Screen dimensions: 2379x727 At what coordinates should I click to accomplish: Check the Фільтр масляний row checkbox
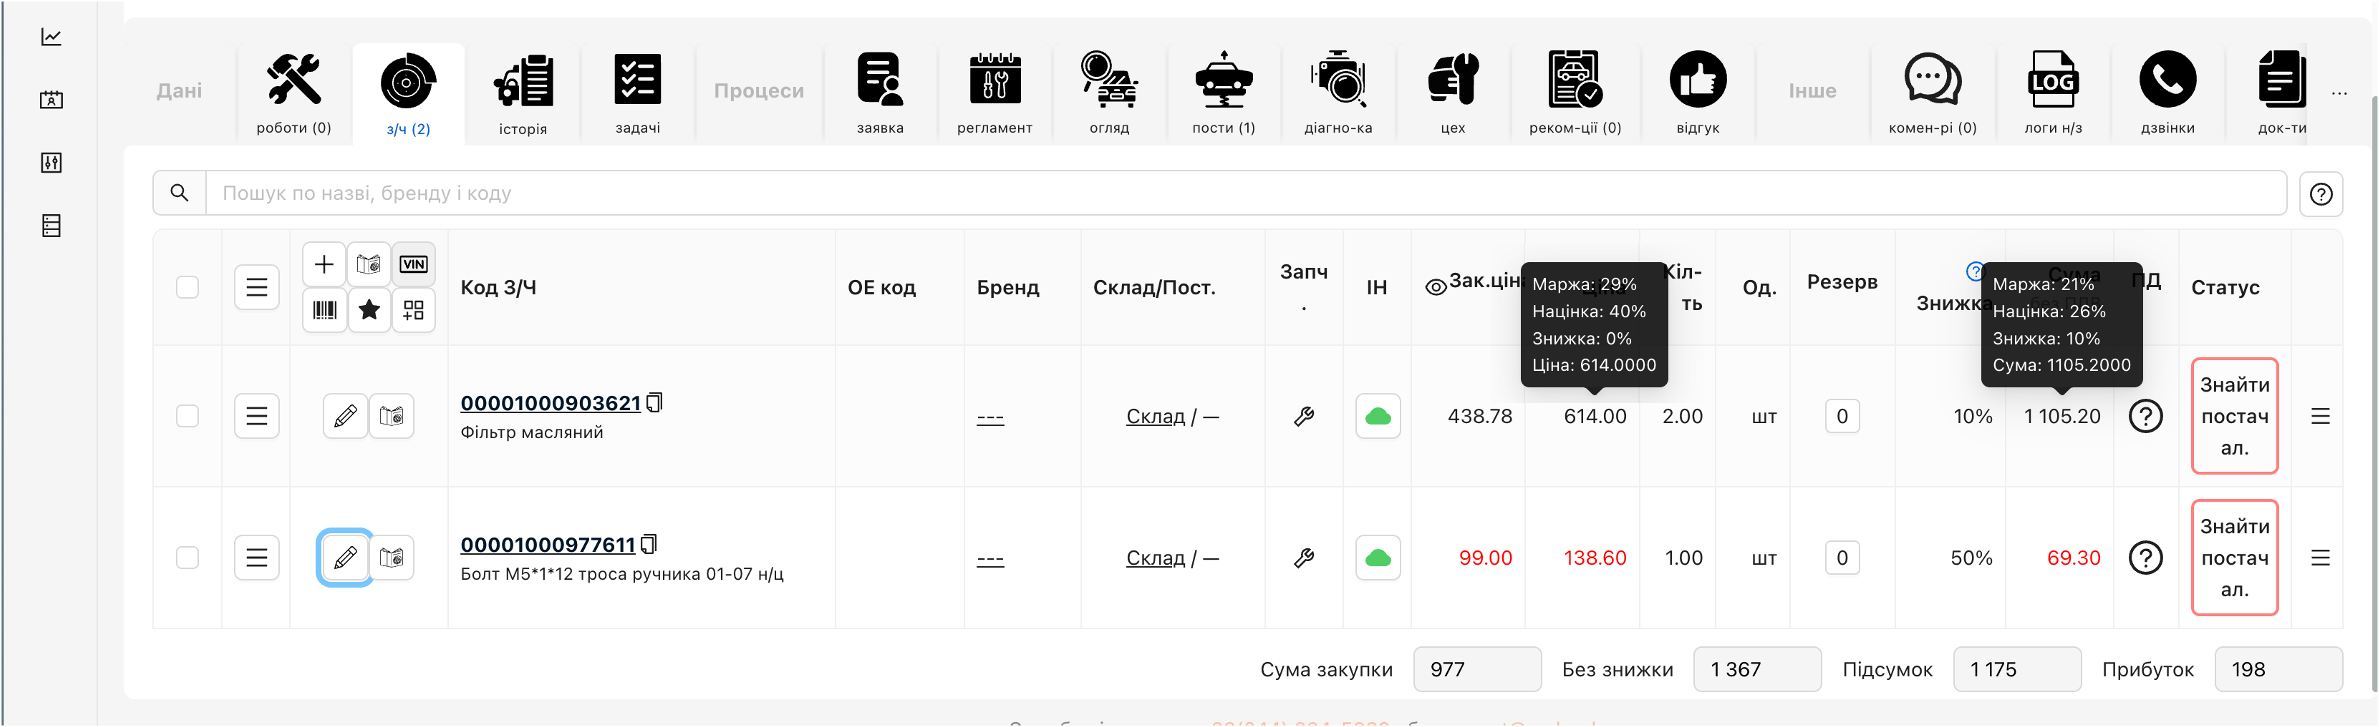187,416
